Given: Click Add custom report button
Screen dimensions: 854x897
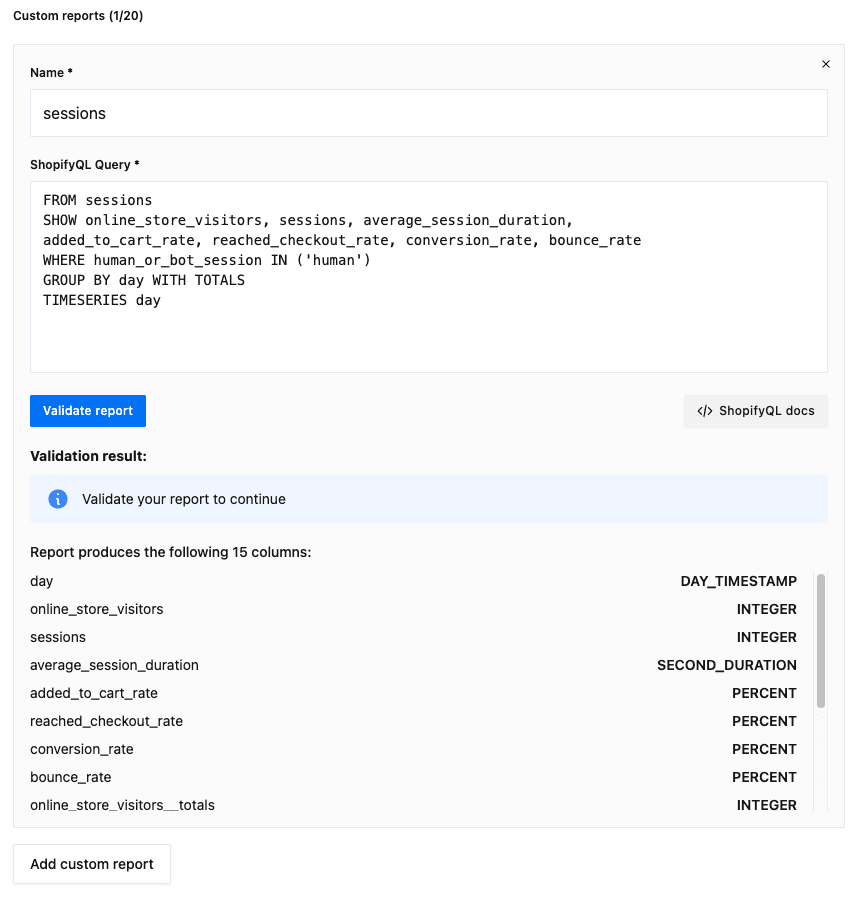Looking at the screenshot, I should [92, 864].
